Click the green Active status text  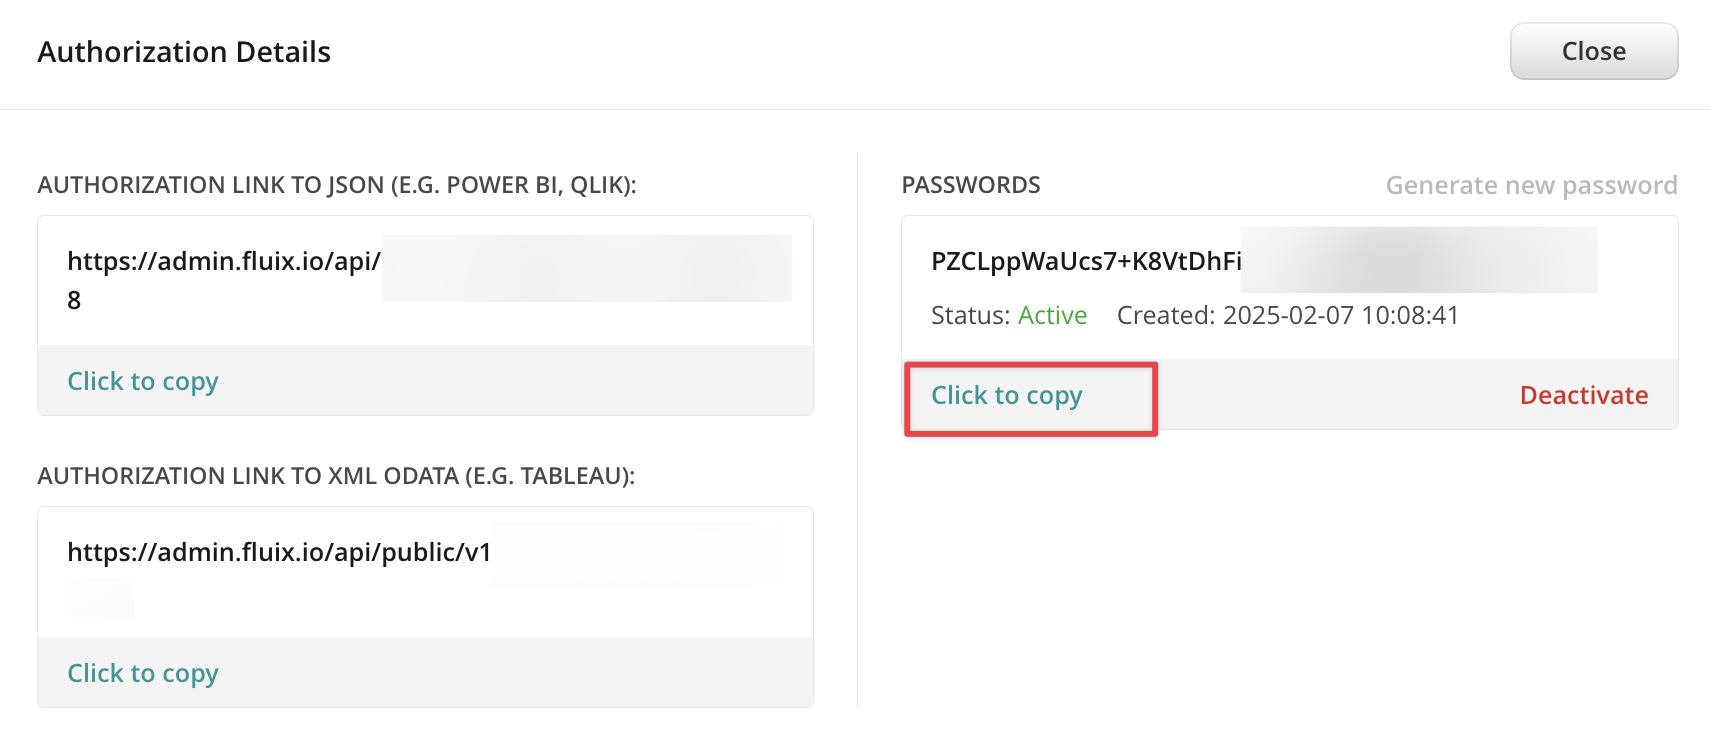1052,316
